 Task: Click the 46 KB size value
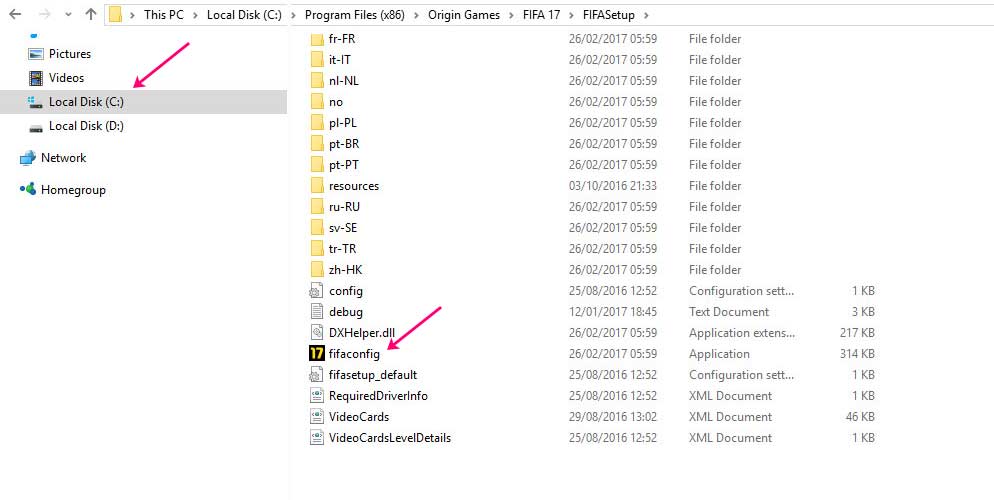[860, 416]
